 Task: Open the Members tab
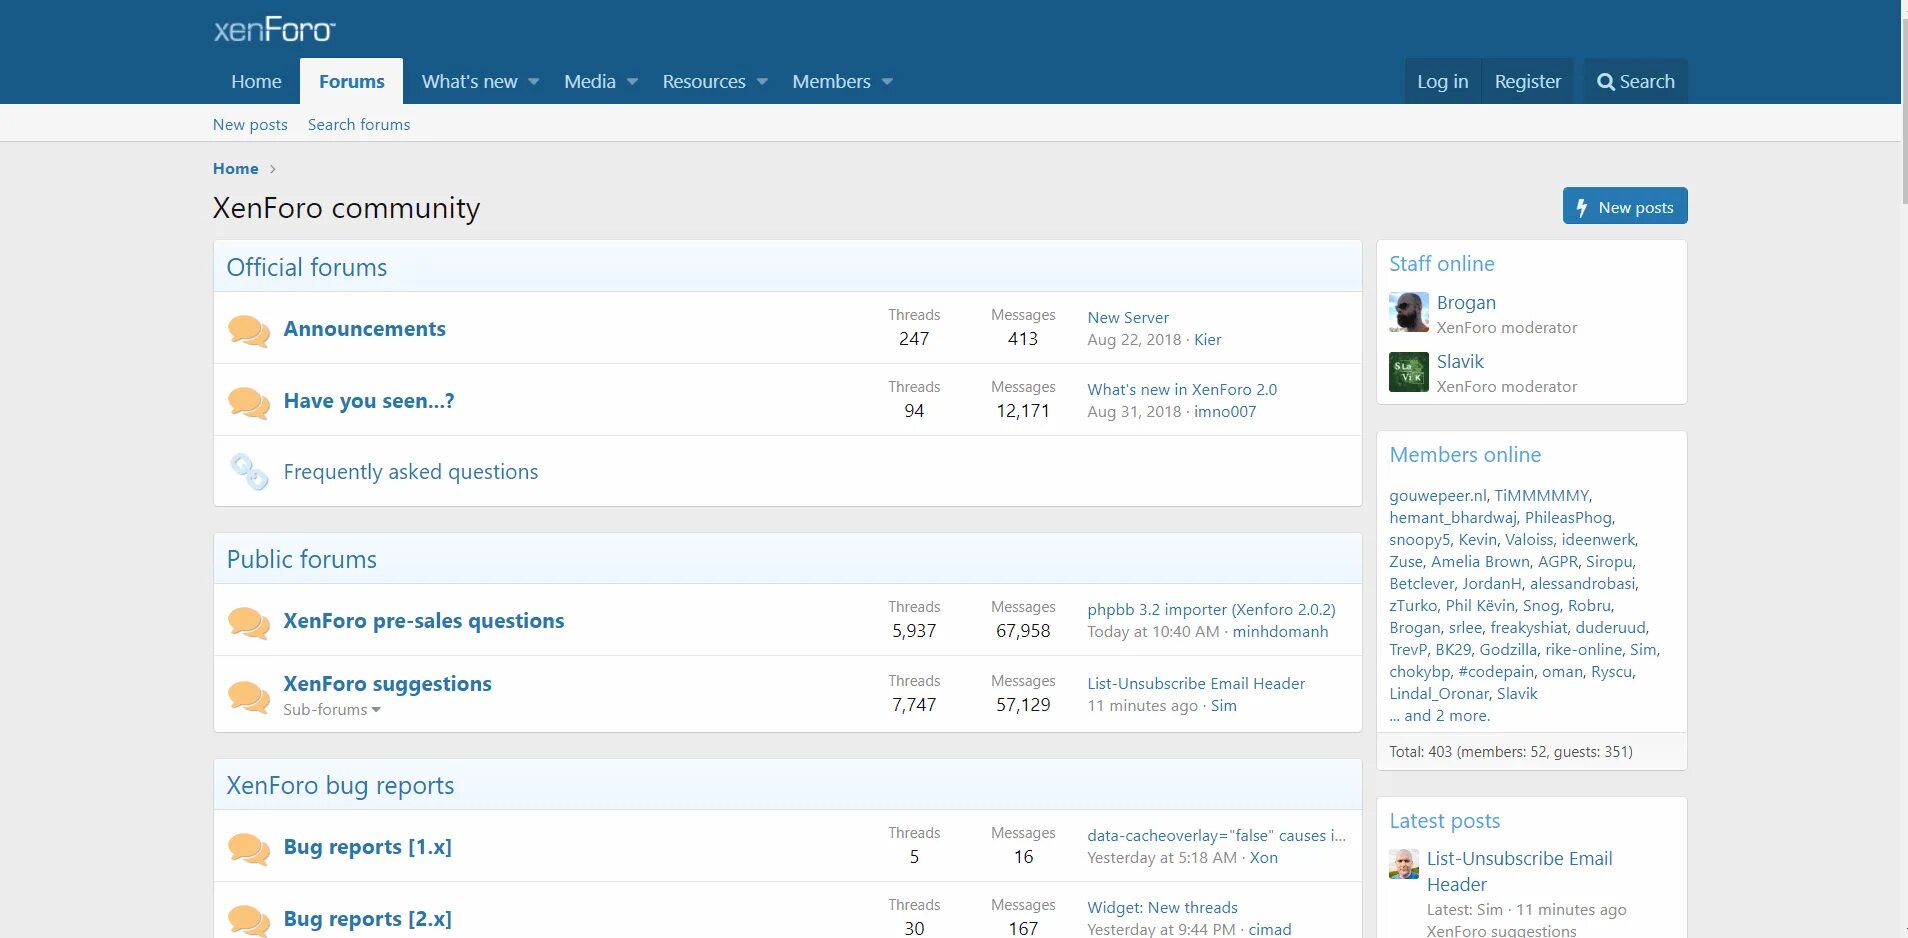831,81
